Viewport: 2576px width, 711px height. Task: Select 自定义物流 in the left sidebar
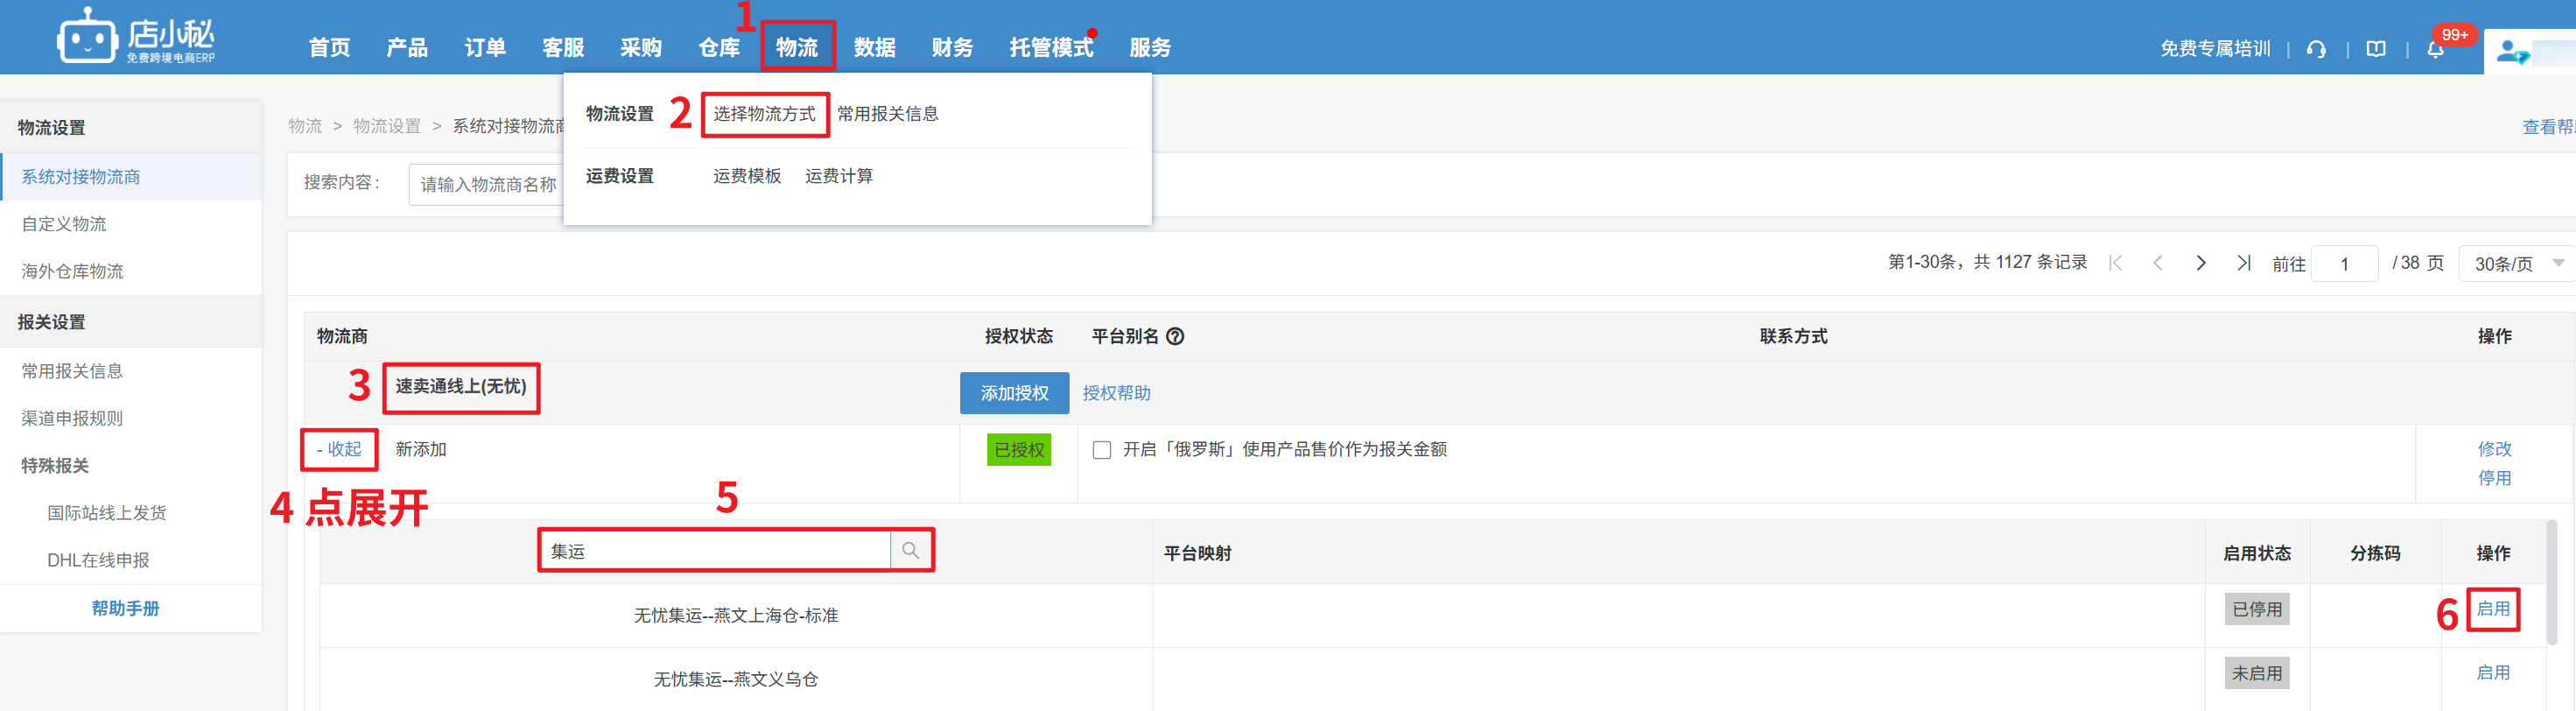click(64, 224)
